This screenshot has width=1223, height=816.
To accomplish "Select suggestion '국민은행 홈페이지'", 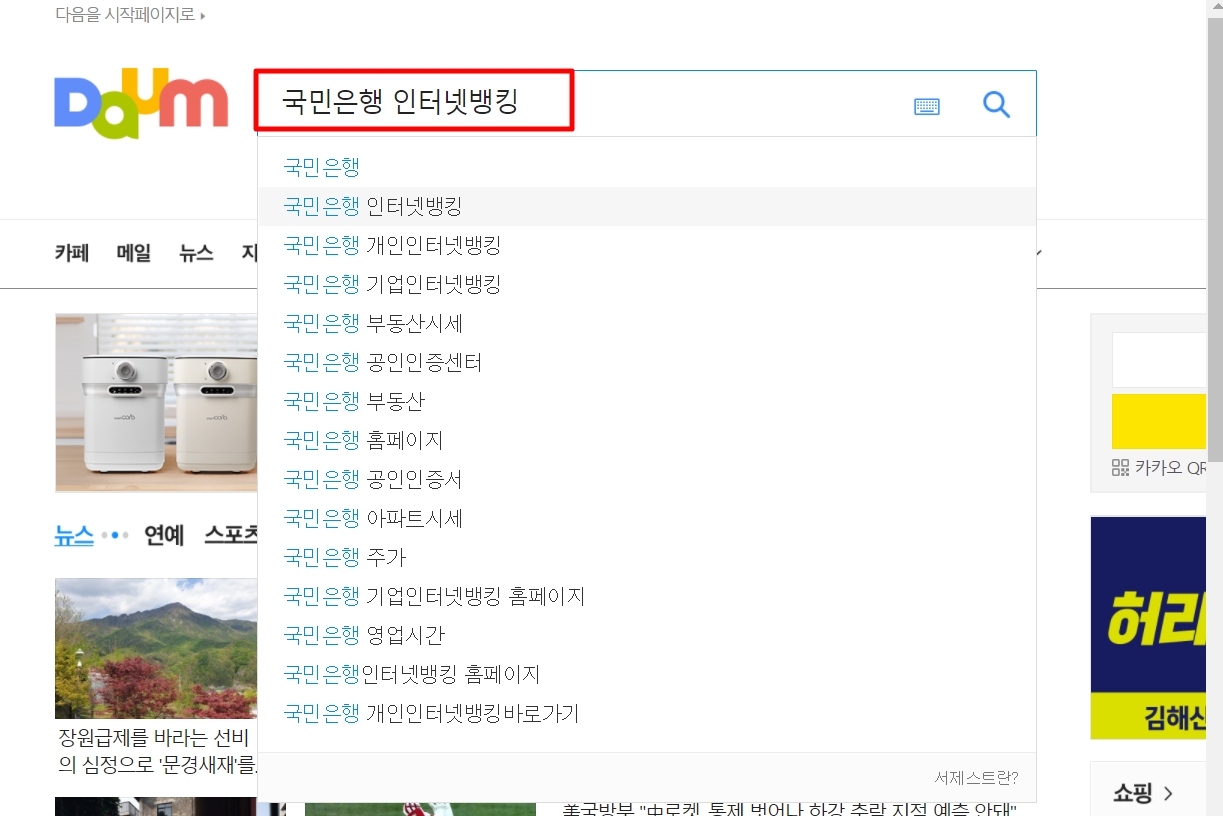I will pos(646,440).
